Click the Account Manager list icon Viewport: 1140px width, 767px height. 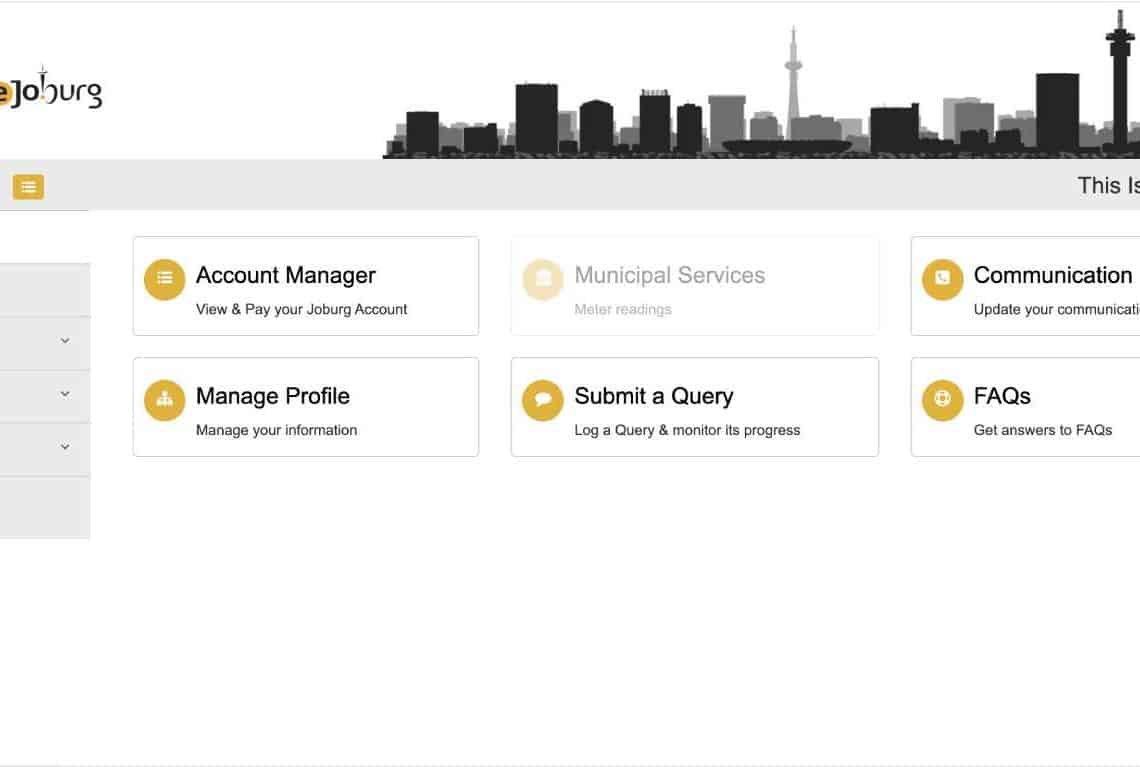click(165, 280)
